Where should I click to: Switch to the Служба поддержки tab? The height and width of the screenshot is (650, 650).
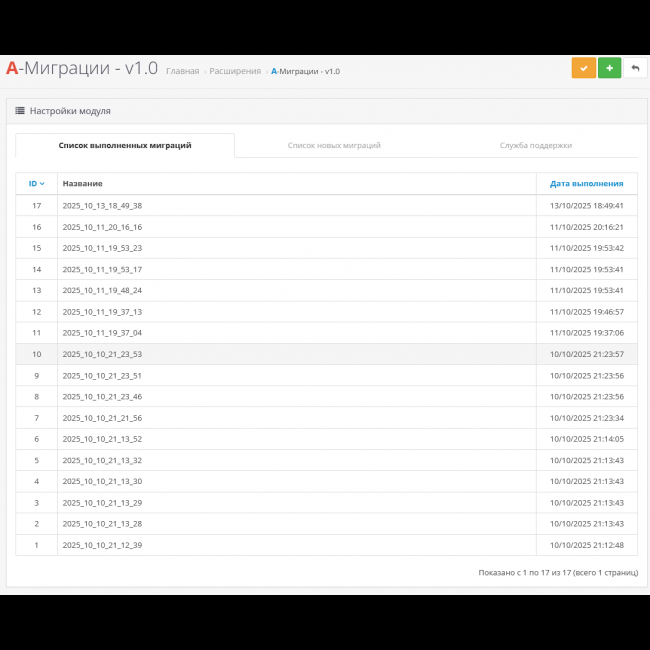(x=535, y=146)
